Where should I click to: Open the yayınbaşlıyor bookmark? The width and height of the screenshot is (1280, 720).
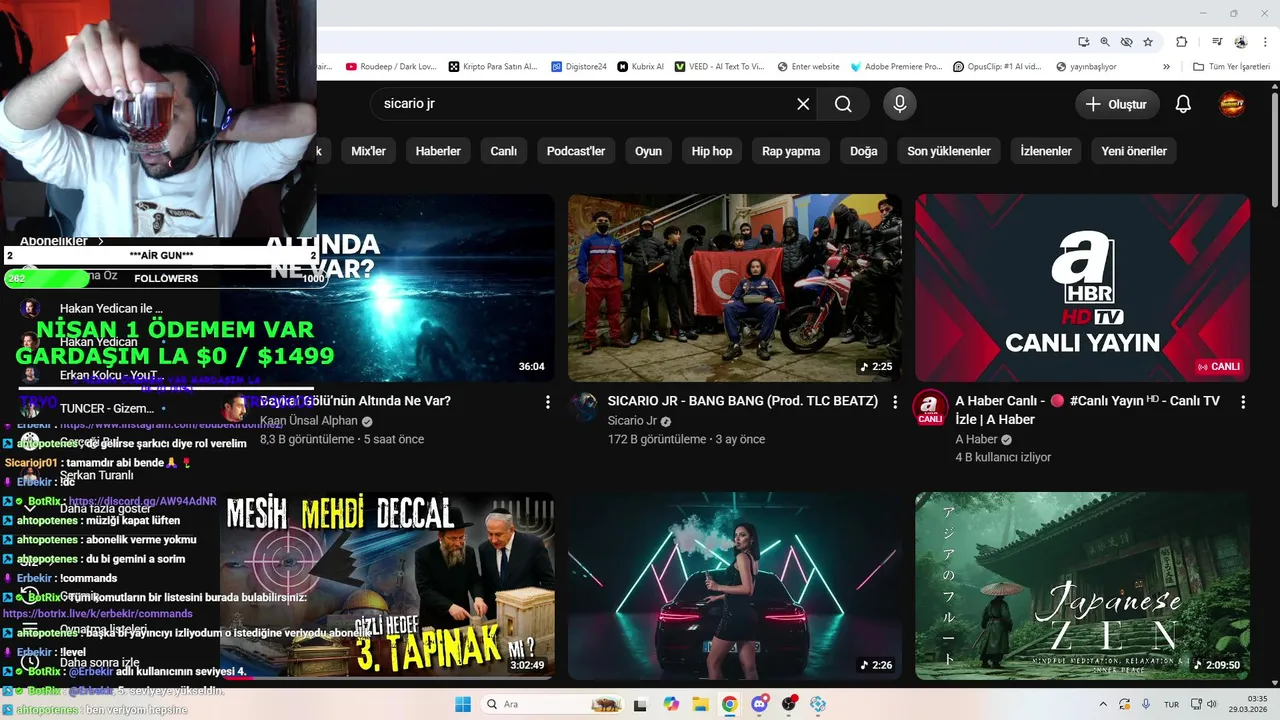tap(1086, 67)
